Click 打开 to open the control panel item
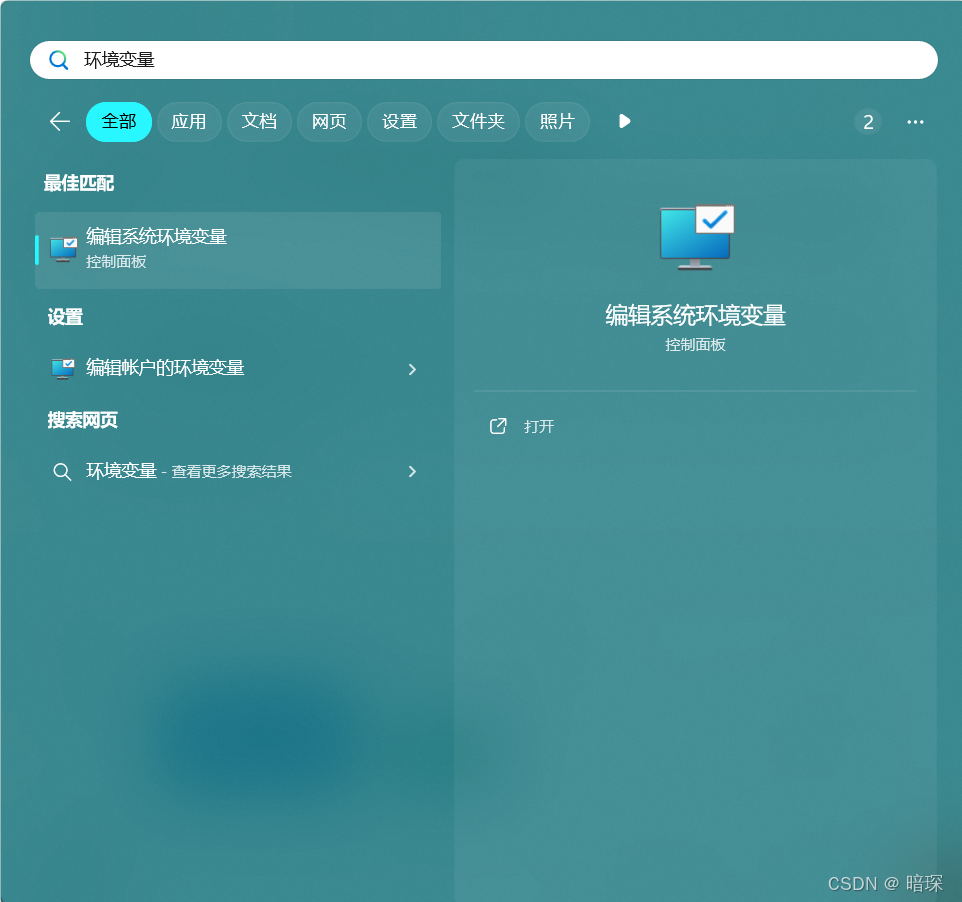The width and height of the screenshot is (962, 902). tap(539, 426)
